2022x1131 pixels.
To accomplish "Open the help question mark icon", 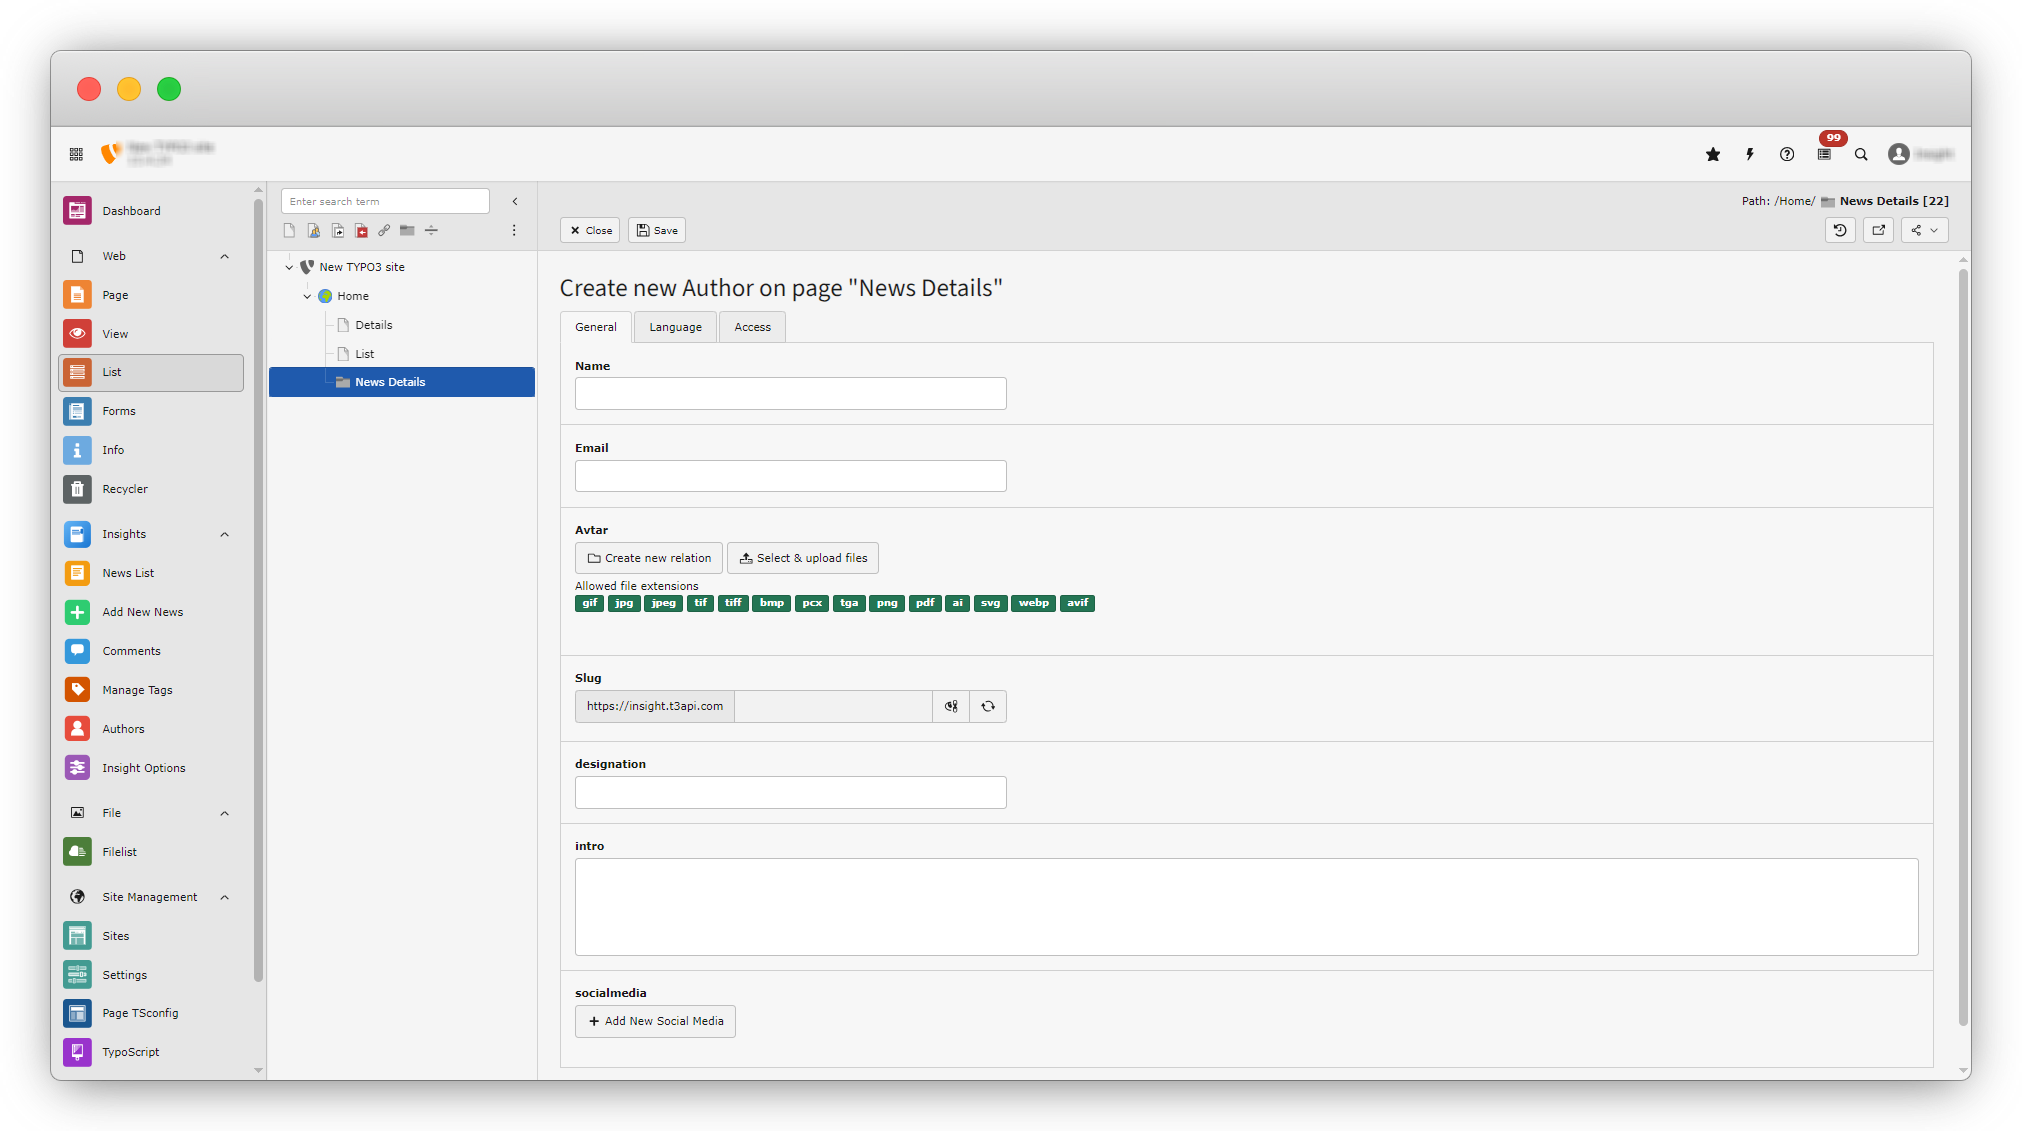I will point(1787,154).
